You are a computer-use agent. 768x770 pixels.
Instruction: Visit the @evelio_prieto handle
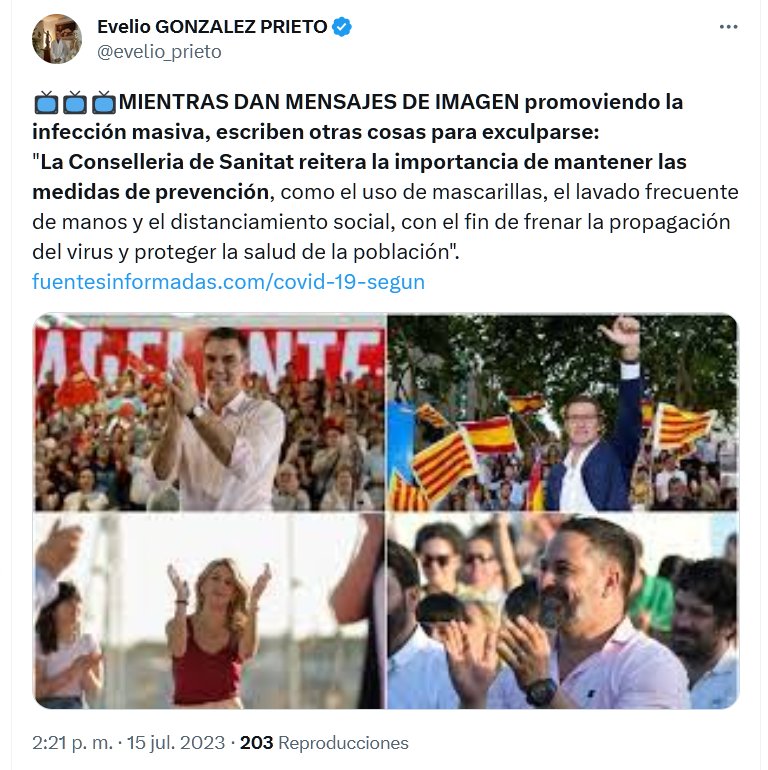point(159,52)
